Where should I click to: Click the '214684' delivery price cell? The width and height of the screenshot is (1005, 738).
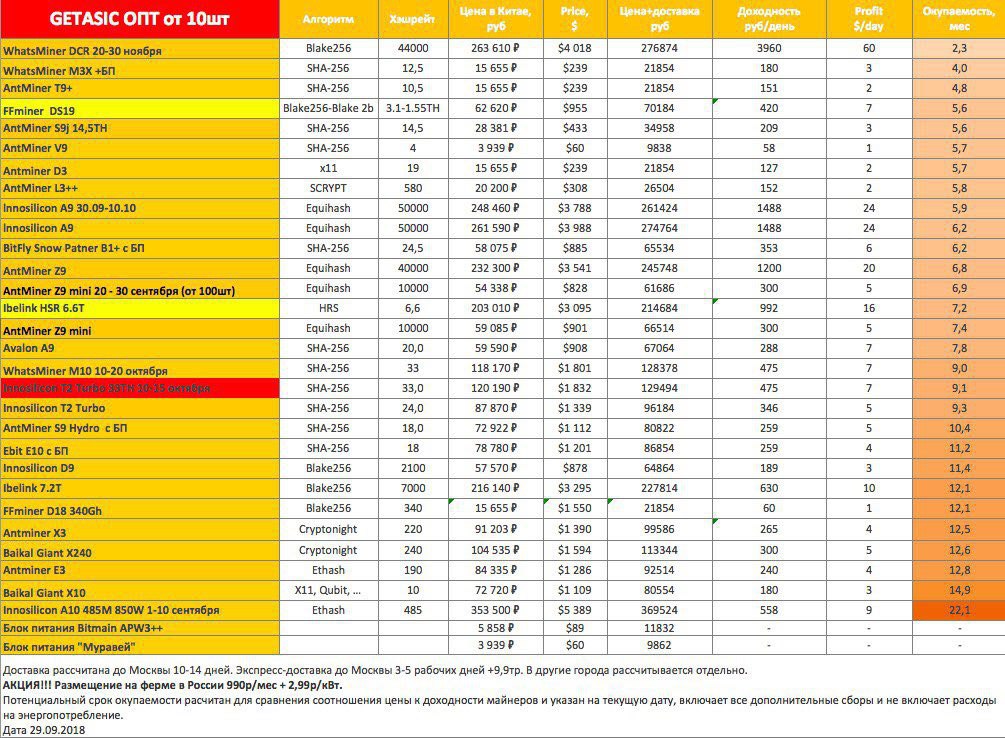pyautogui.click(x=659, y=308)
